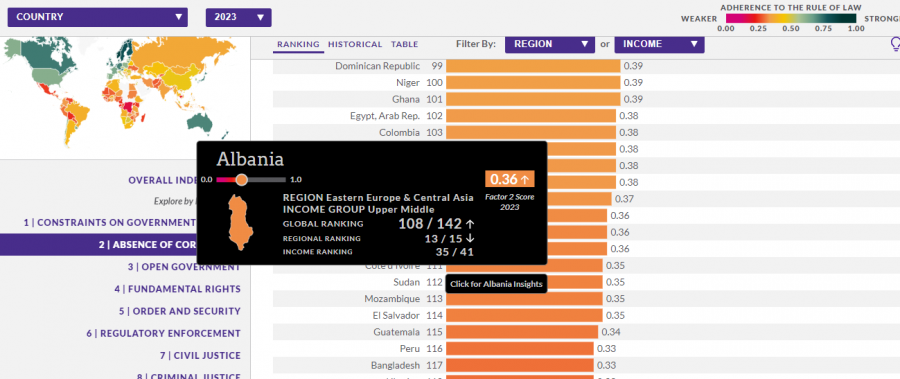This screenshot has height=379, width=900.
Task: Click the regional ranking down arrow
Action: pos(471,238)
